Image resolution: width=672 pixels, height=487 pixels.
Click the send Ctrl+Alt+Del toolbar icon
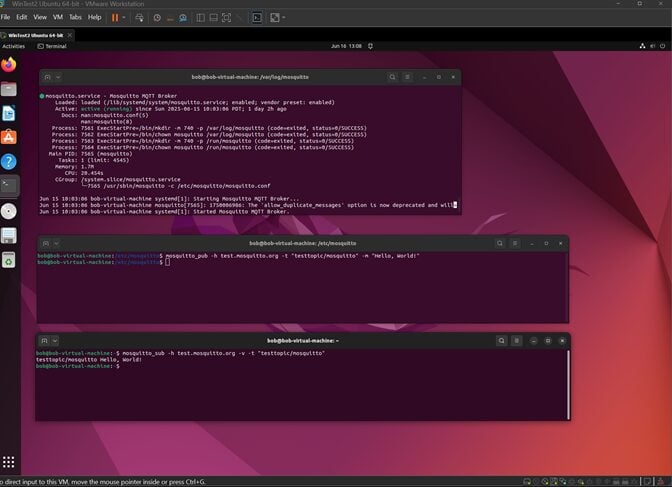coord(141,17)
